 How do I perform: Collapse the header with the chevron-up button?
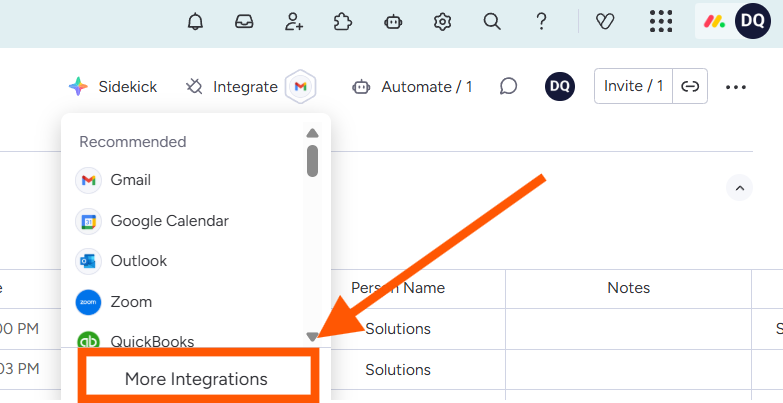[x=739, y=188]
